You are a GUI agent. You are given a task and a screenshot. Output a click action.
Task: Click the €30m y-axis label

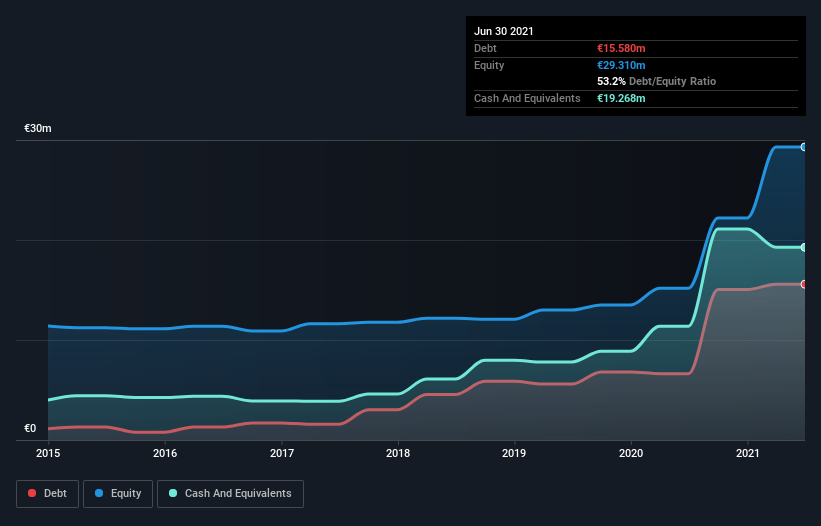[38, 128]
